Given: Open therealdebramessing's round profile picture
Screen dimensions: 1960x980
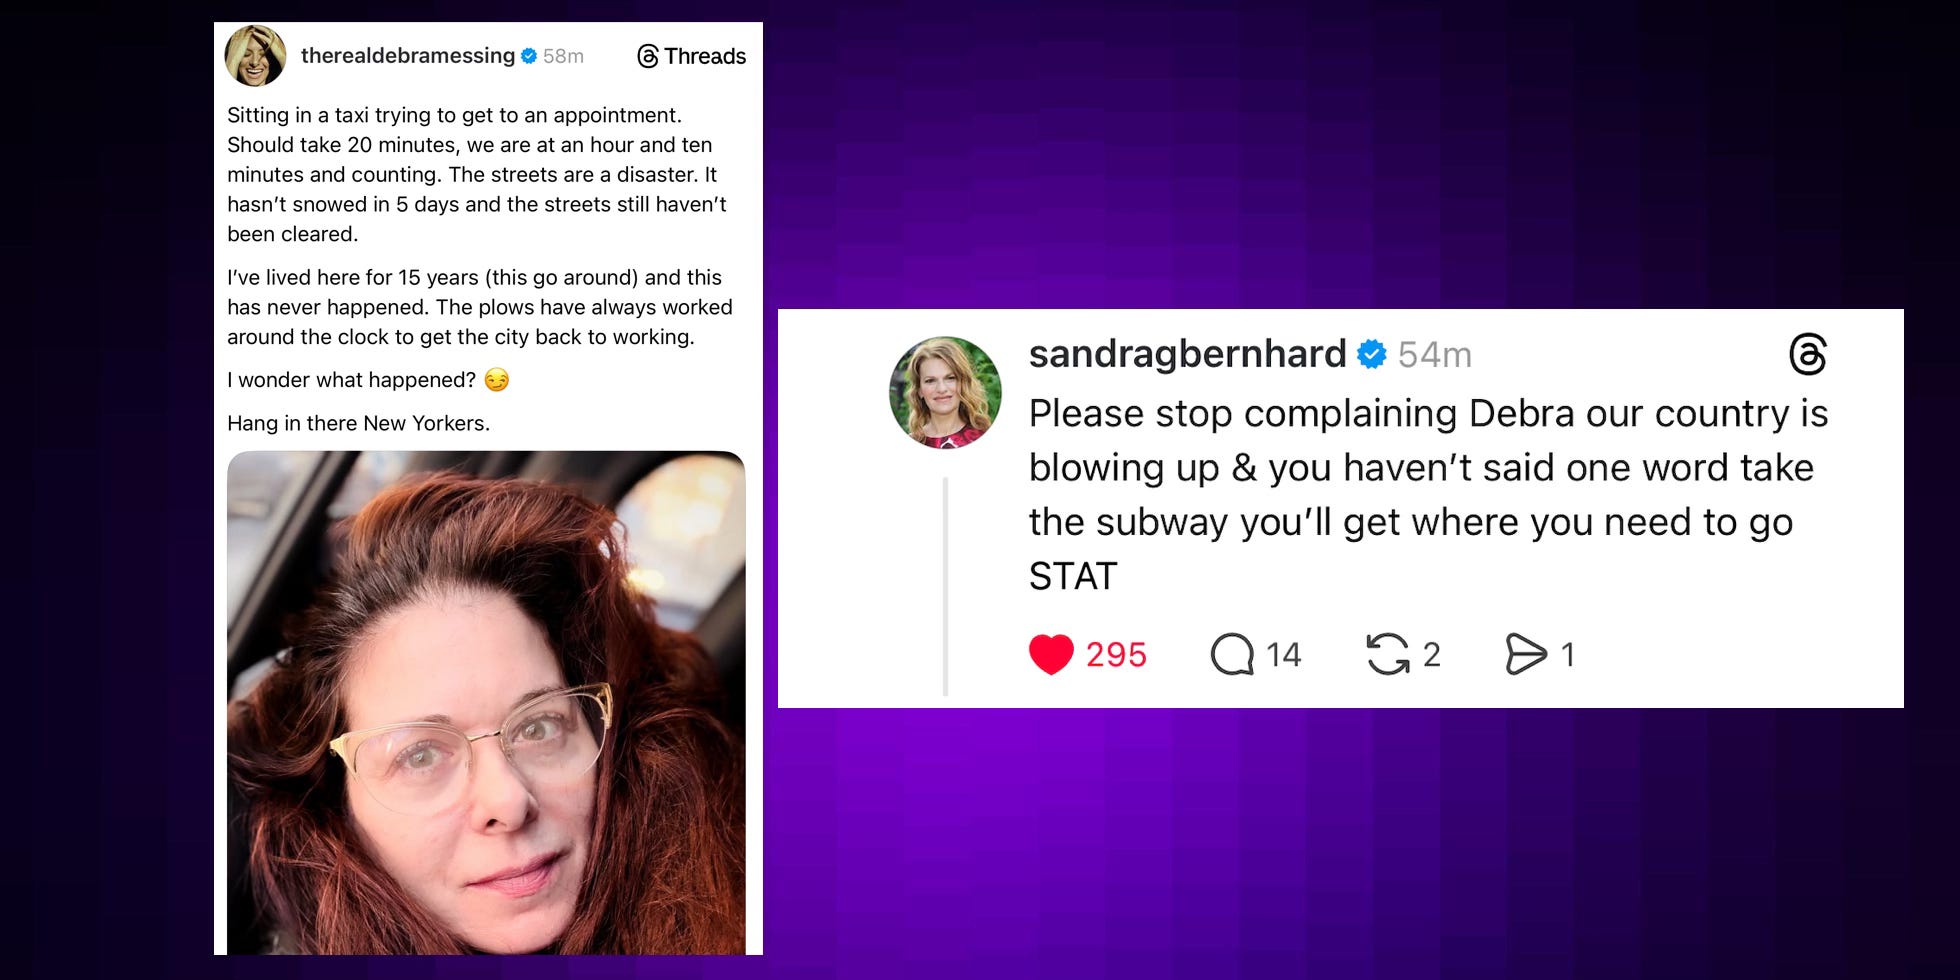Looking at the screenshot, I should tap(256, 56).
